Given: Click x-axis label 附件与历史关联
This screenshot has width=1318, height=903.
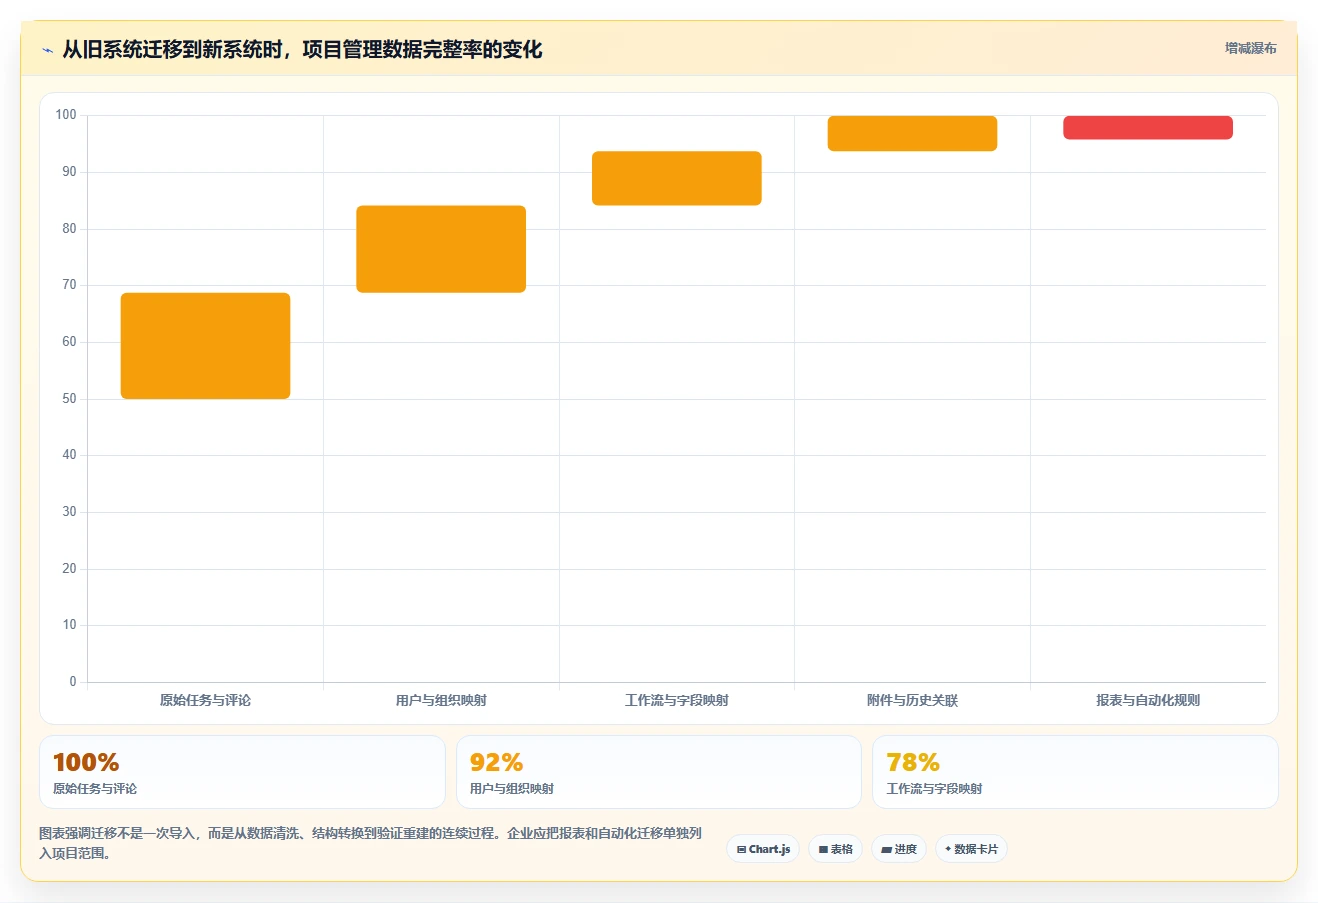Looking at the screenshot, I should click(x=912, y=700).
